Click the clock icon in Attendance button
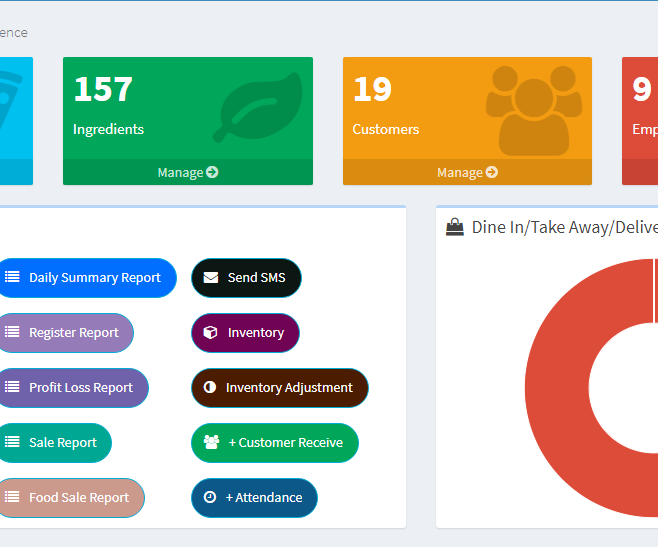This screenshot has width=658, height=547. coord(210,498)
